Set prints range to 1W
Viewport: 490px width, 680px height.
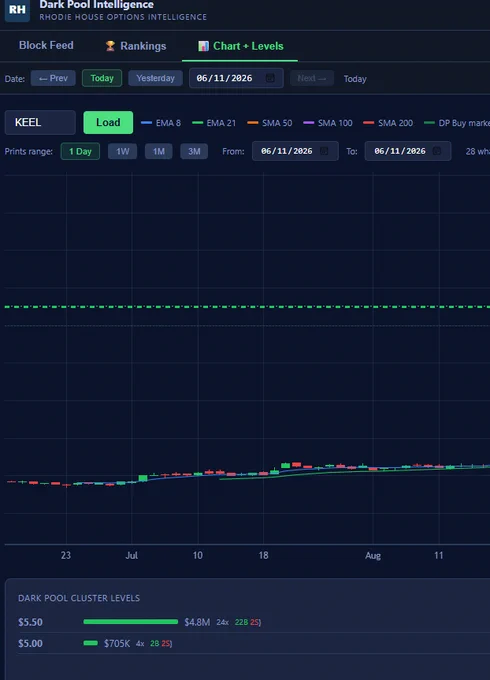(122, 151)
